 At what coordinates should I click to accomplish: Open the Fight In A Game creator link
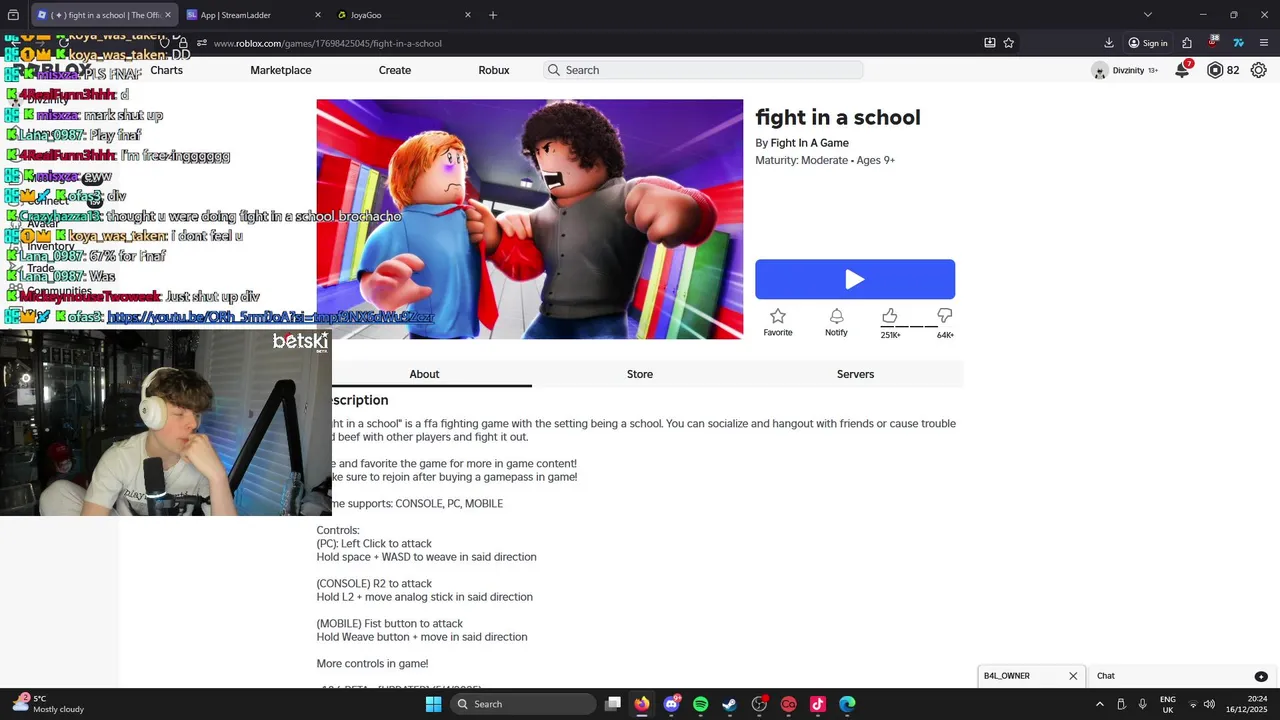[809, 143]
